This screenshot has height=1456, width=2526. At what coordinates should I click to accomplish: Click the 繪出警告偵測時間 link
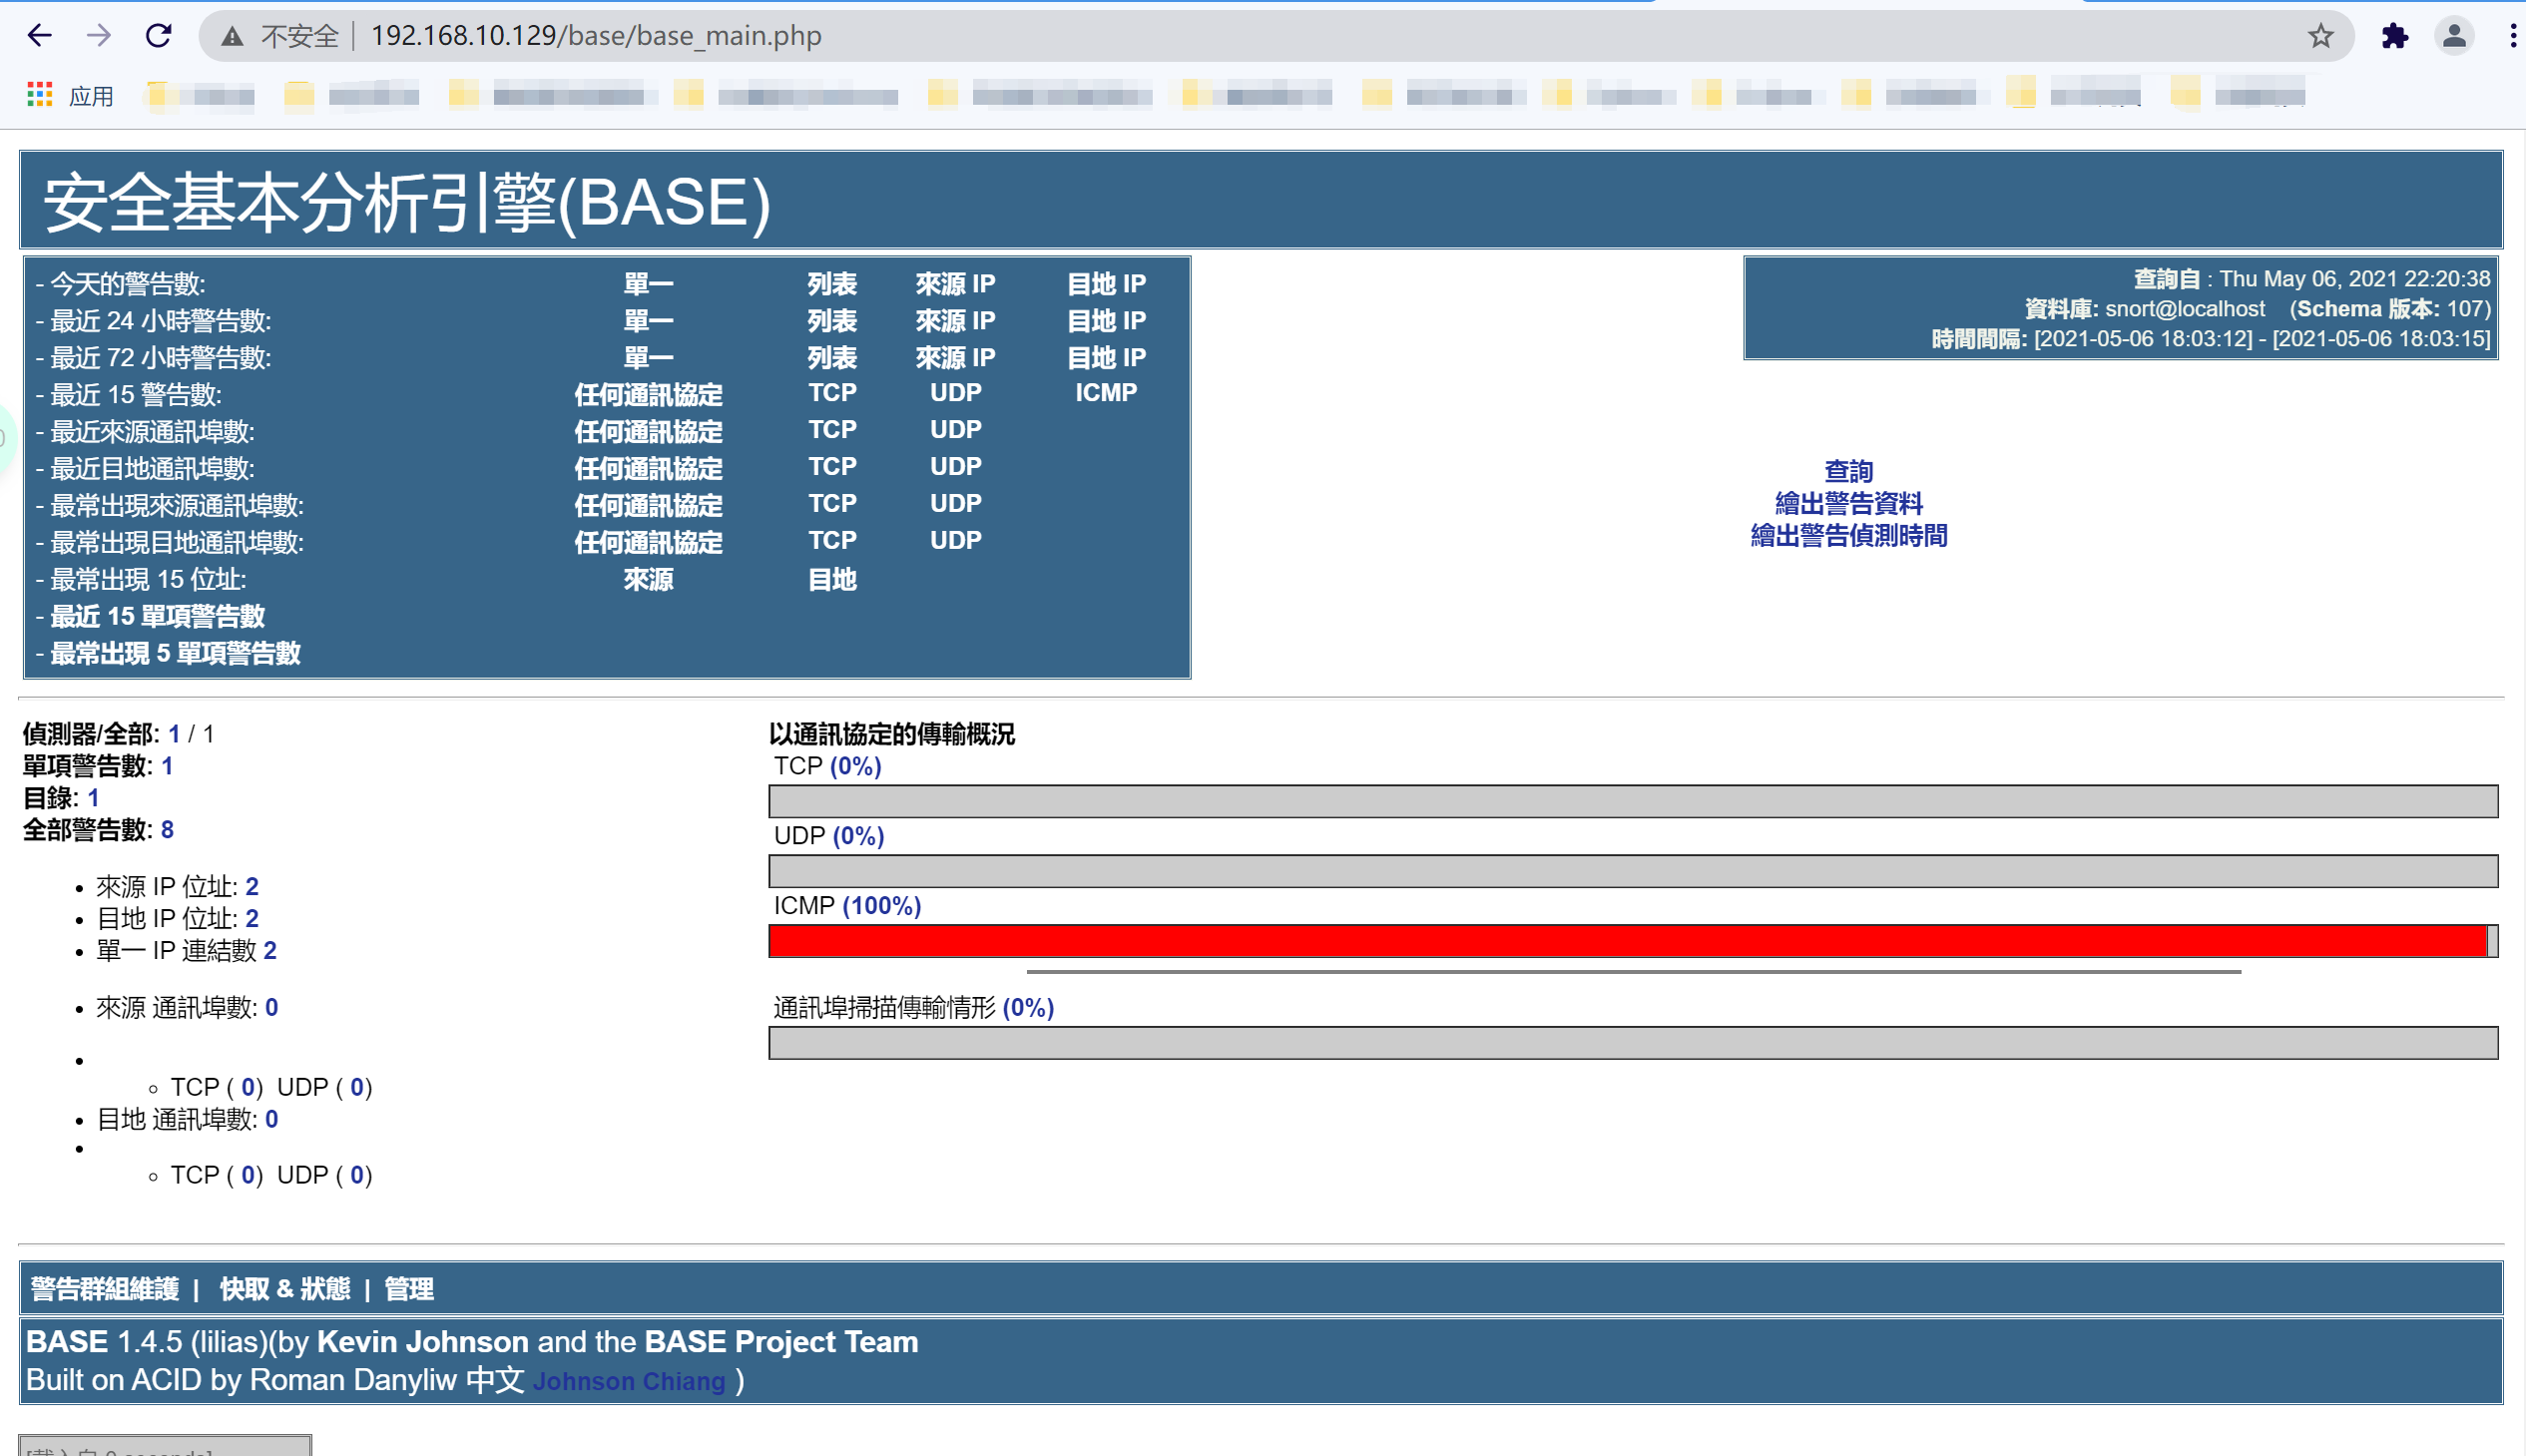1848,536
